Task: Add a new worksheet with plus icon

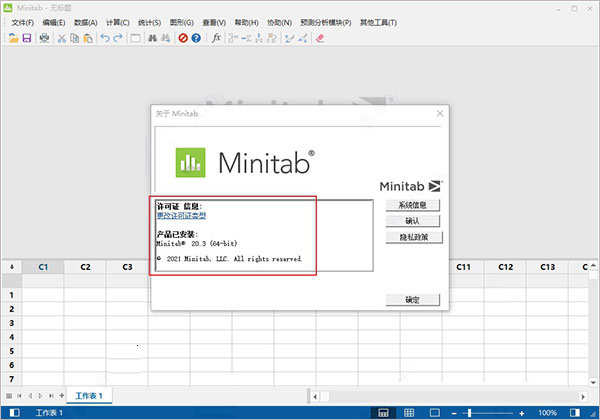Action: pos(62,396)
